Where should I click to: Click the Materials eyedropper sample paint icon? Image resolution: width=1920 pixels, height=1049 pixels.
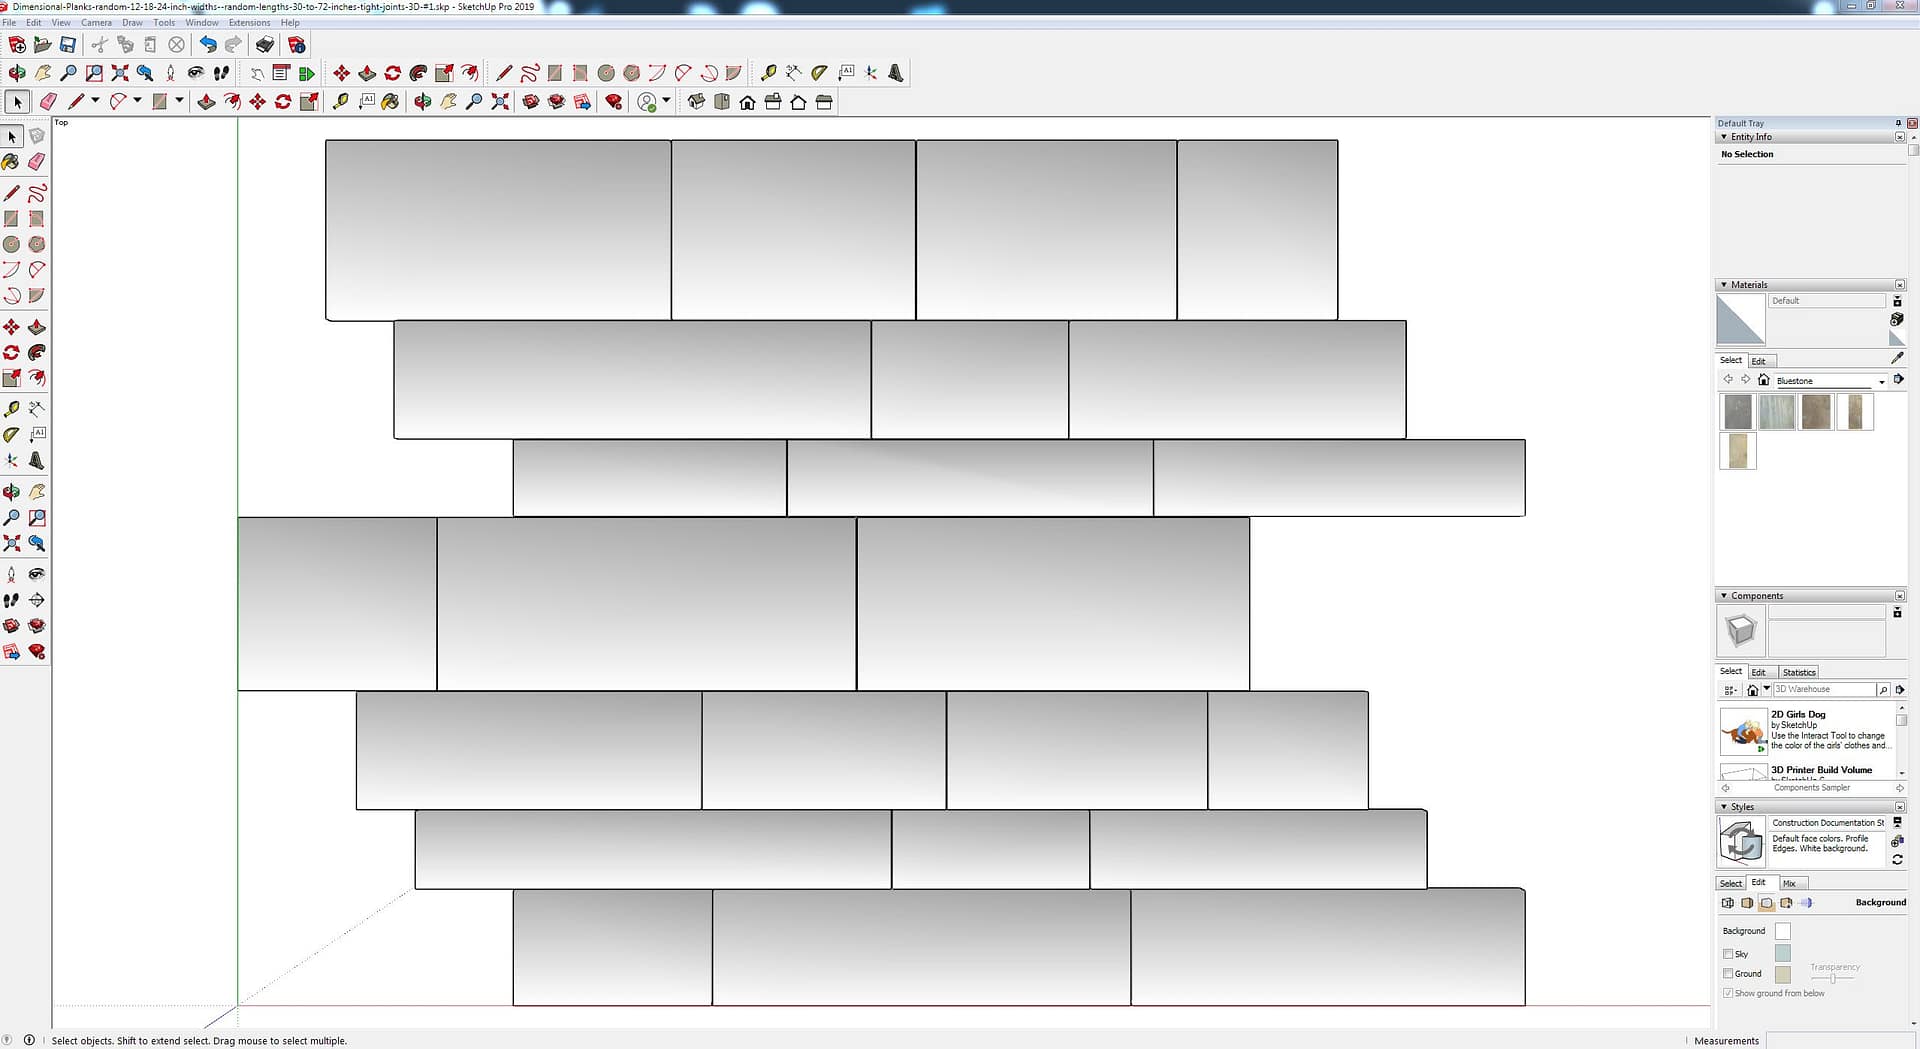[1897, 358]
